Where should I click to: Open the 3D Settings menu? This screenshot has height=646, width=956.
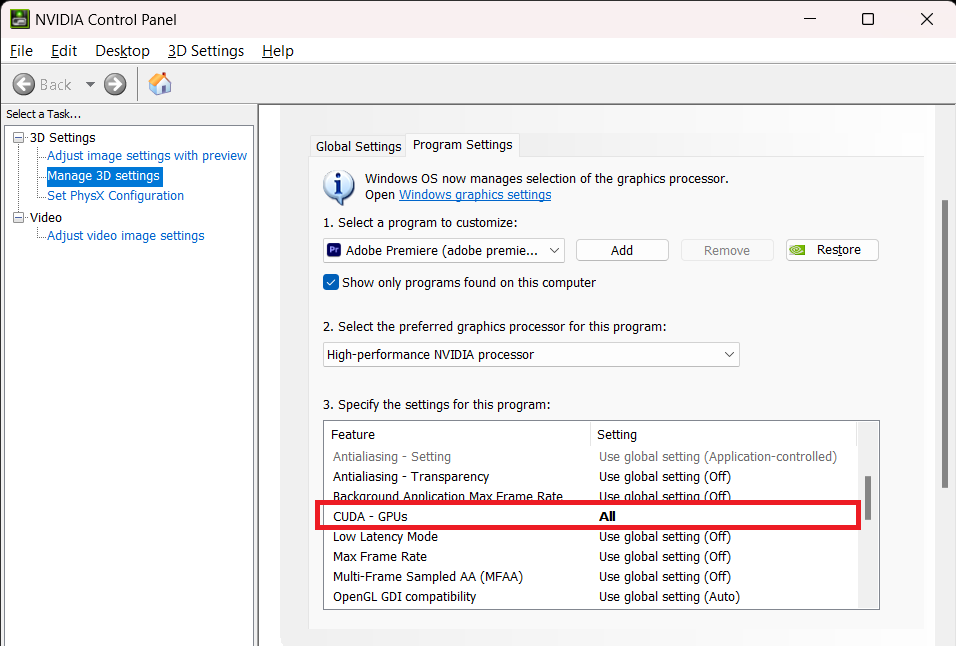[x=206, y=51]
